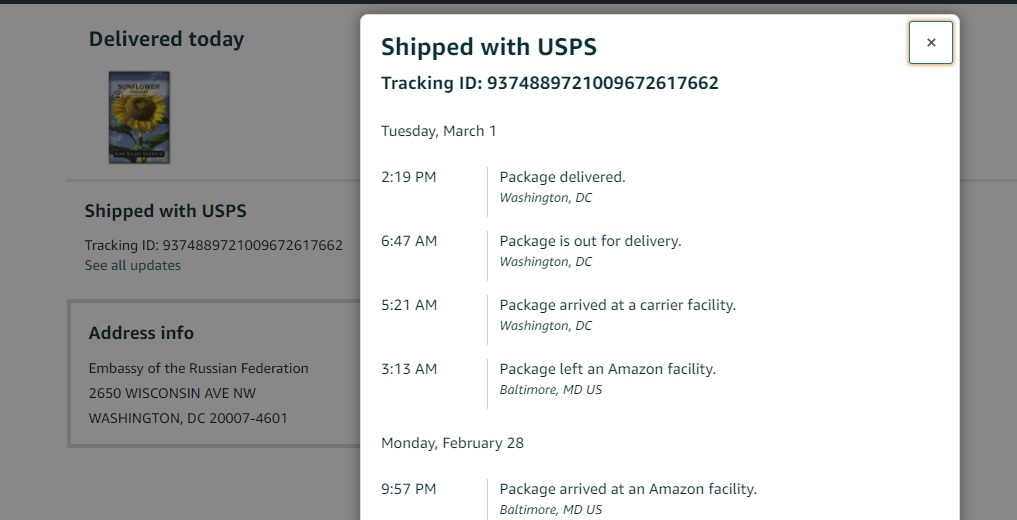
Task: Close the USPS tracking popup
Action: click(930, 43)
